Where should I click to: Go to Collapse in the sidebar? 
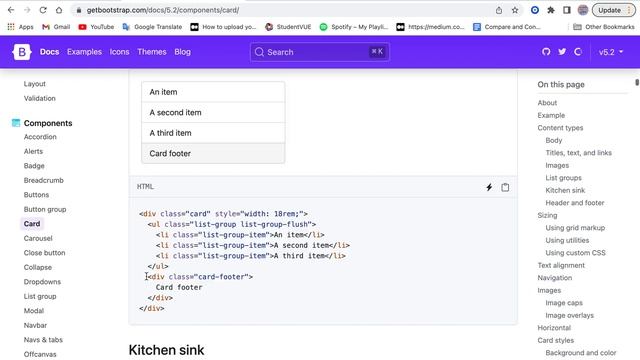coord(38,267)
